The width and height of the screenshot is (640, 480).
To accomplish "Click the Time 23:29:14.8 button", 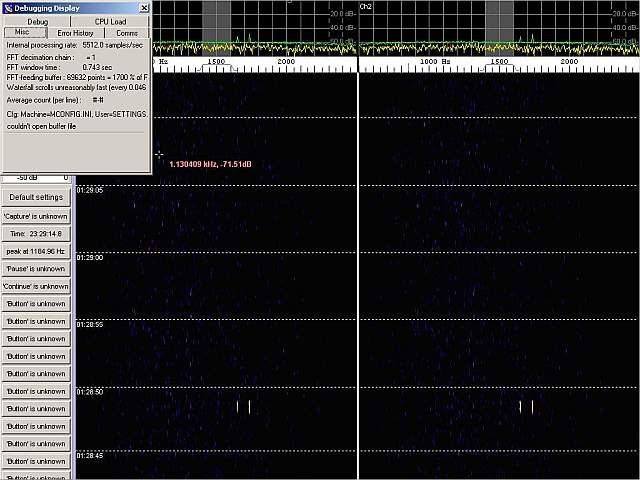I will click(36, 233).
